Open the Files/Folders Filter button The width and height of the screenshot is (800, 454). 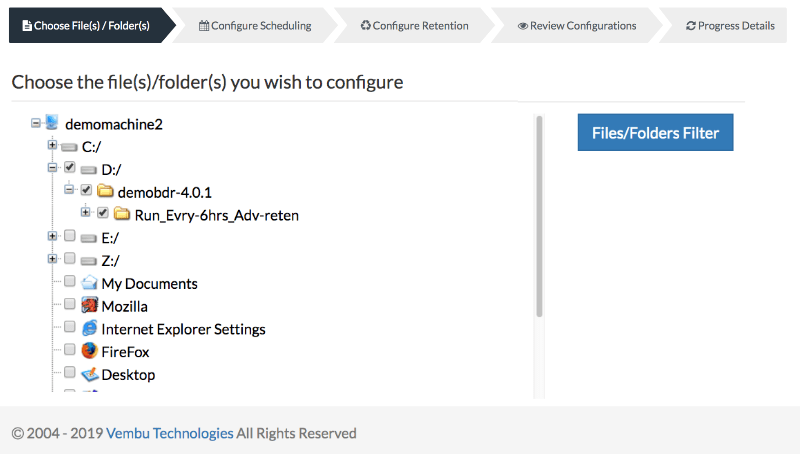[x=655, y=132]
